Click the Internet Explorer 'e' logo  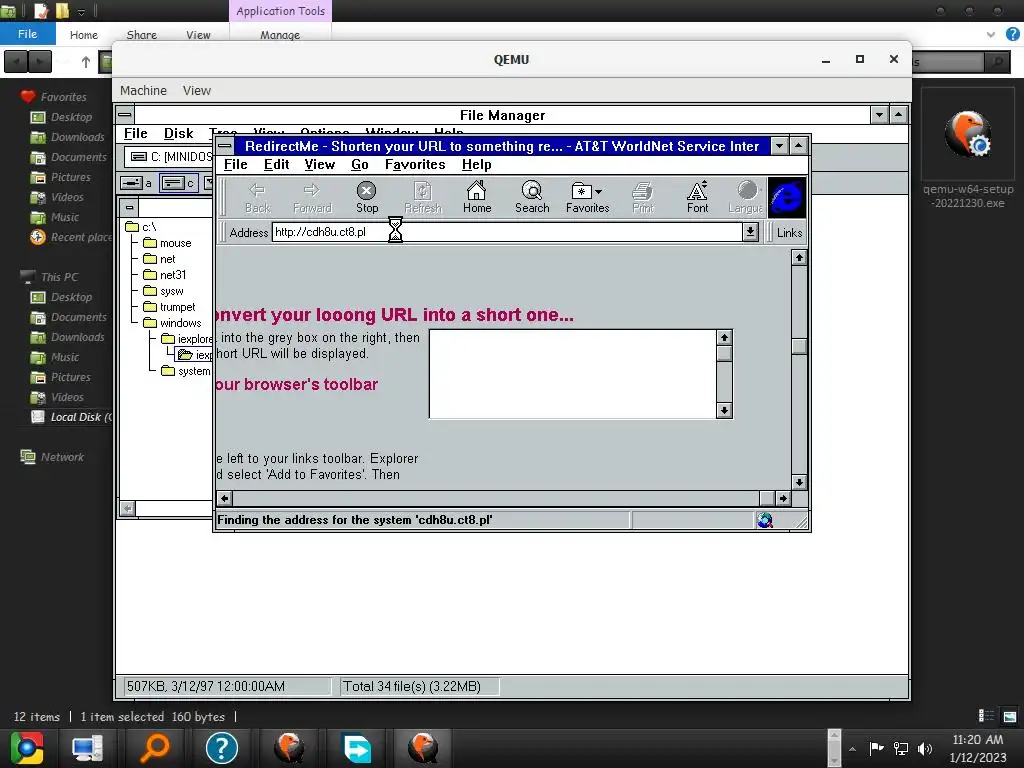coord(787,197)
